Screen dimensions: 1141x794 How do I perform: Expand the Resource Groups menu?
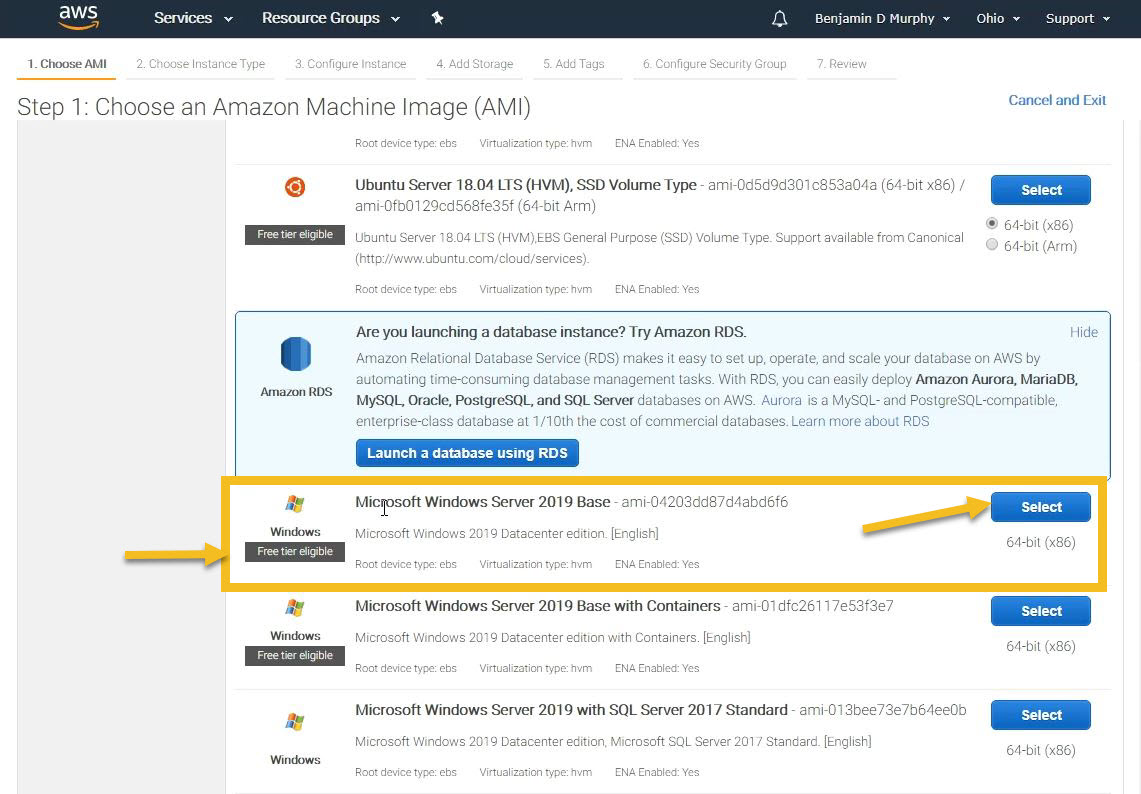[331, 18]
